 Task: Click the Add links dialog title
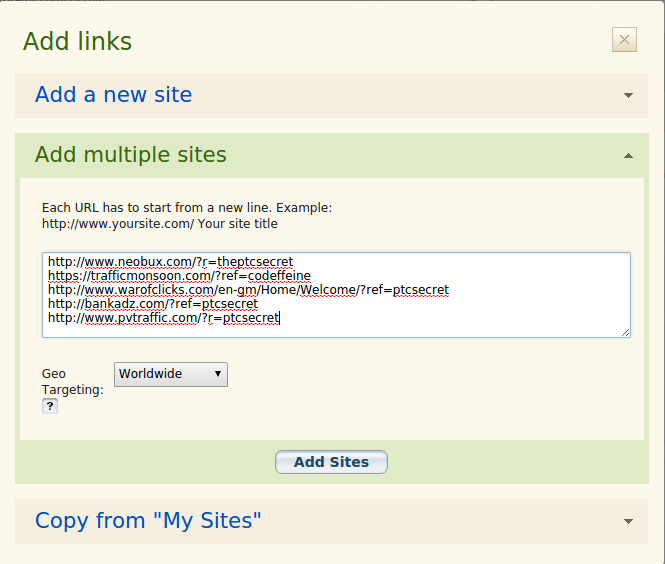78,41
